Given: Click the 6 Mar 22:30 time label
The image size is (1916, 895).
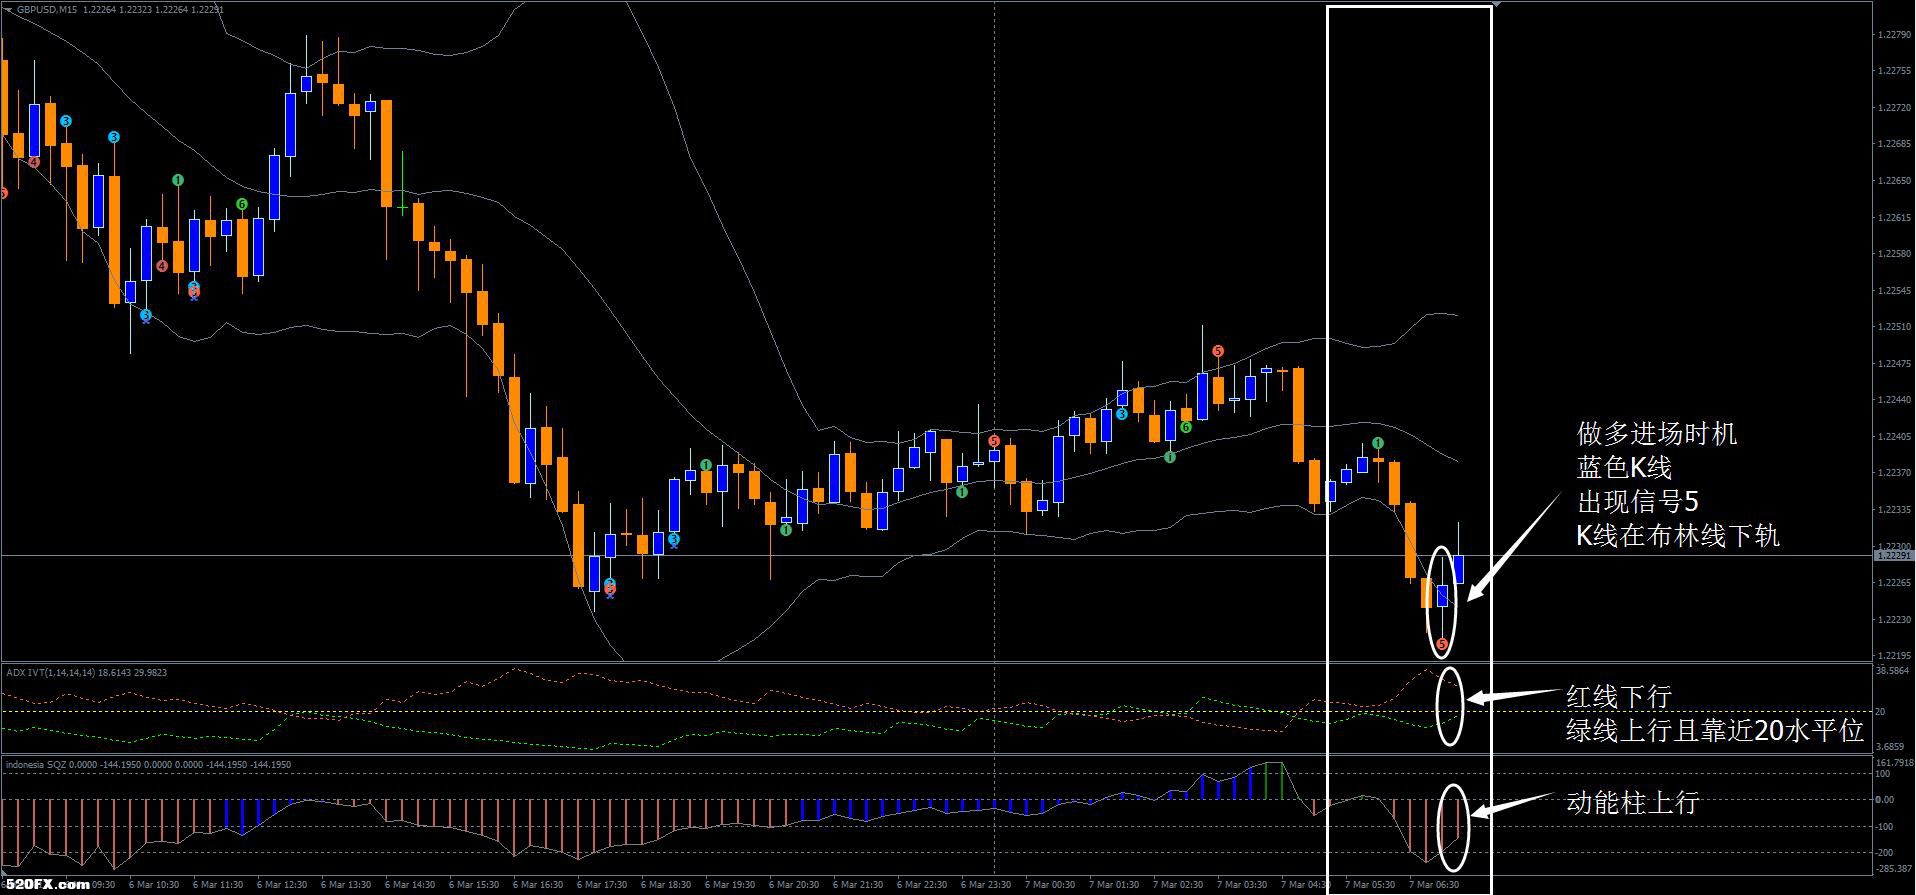Looking at the screenshot, I should pyautogui.click(x=922, y=885).
